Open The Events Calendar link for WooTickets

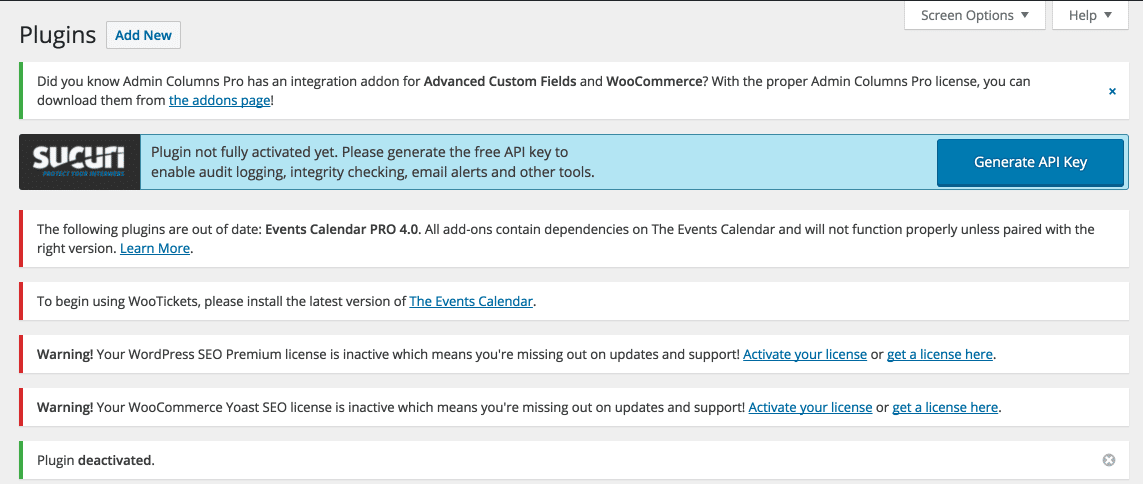[471, 300]
